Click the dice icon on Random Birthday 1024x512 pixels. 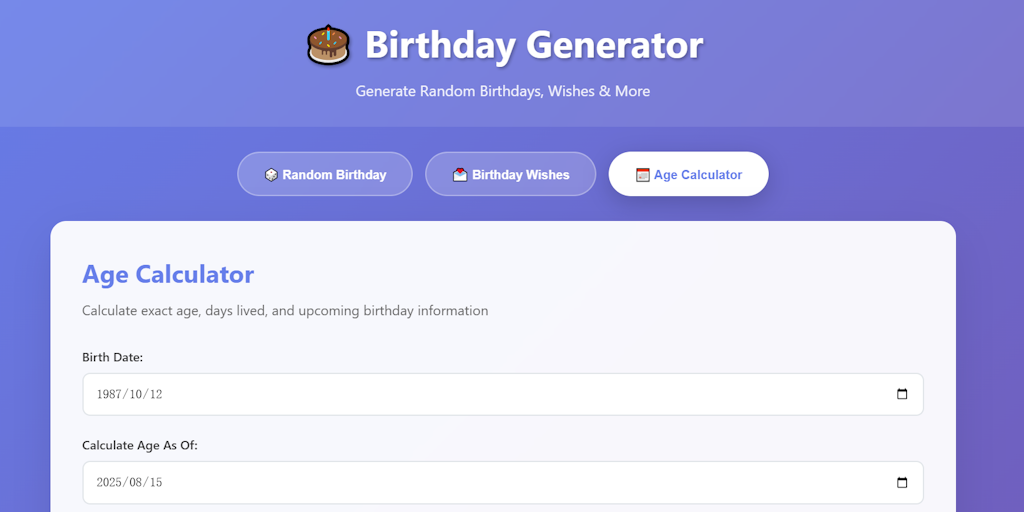(271, 175)
